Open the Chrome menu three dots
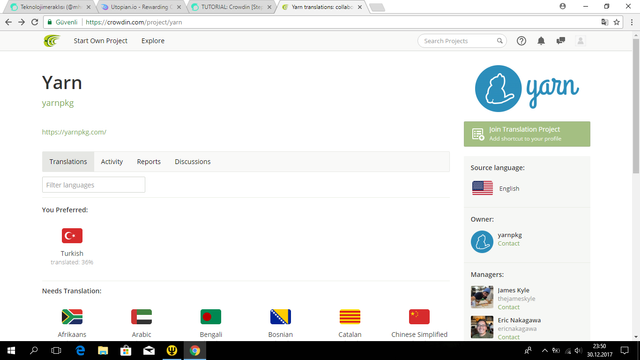640x360 pixels. coord(631,22)
